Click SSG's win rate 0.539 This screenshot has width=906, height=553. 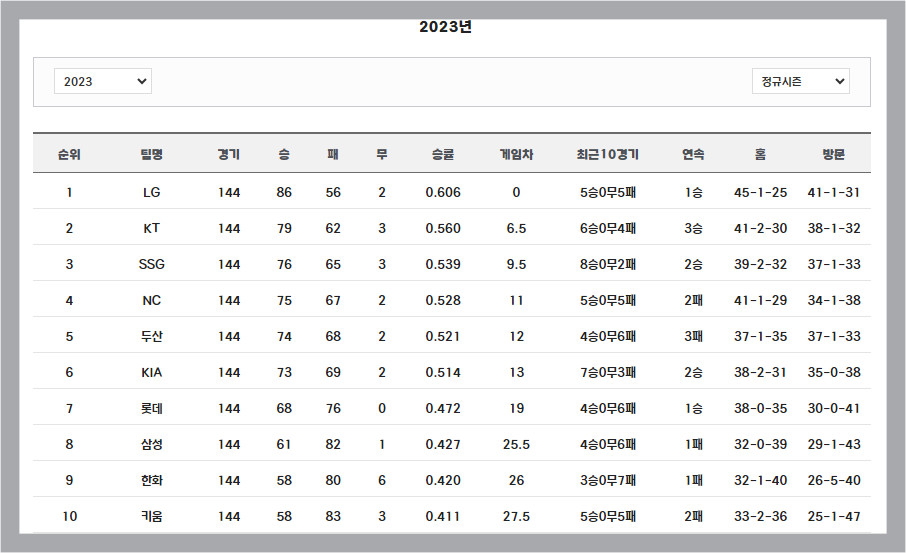(443, 265)
